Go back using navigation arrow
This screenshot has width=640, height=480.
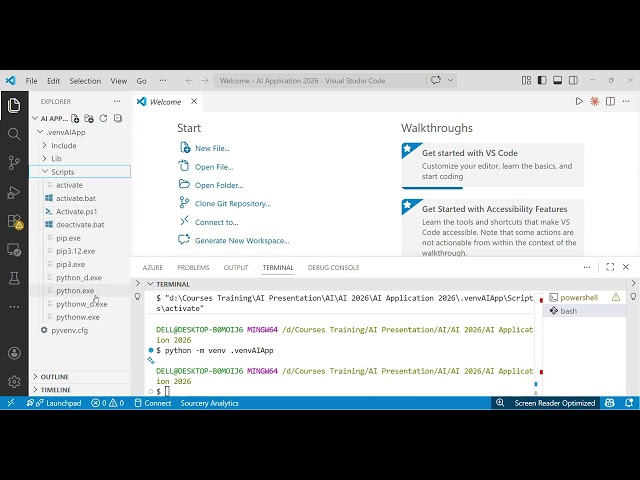pos(189,80)
